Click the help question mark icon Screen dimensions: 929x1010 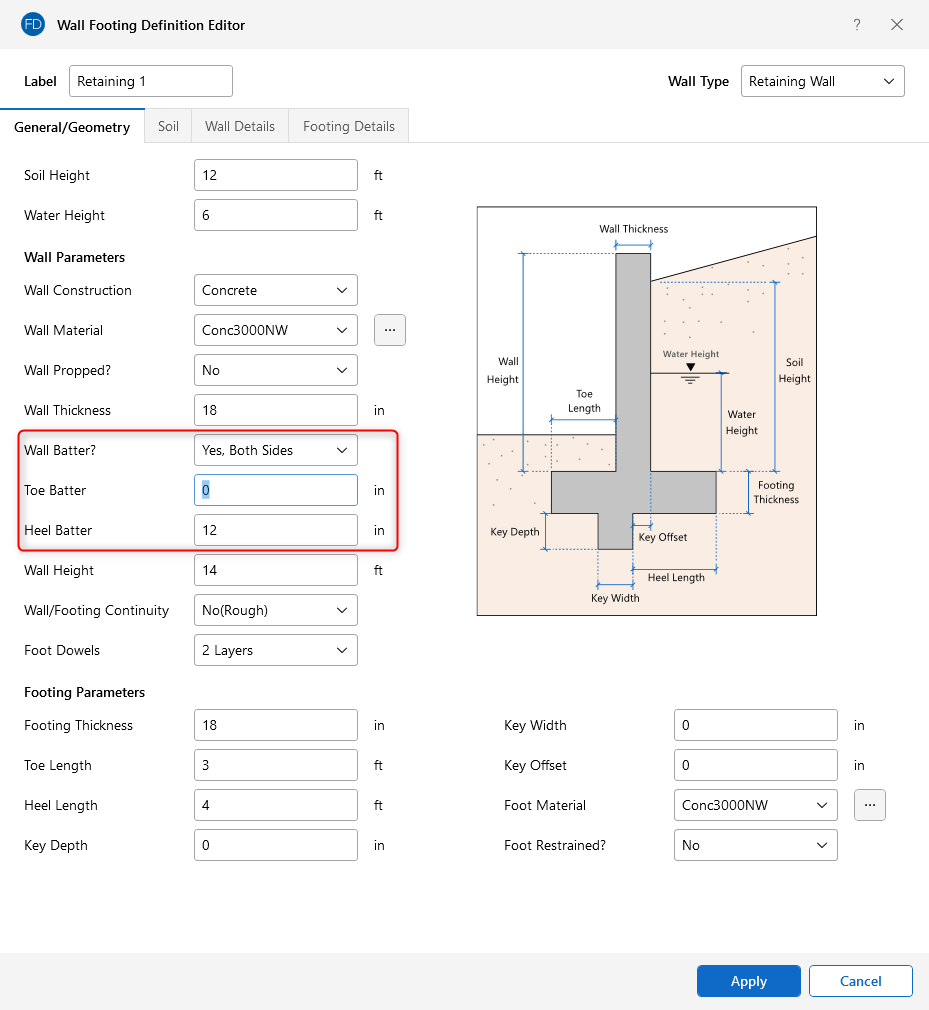pyautogui.click(x=857, y=25)
